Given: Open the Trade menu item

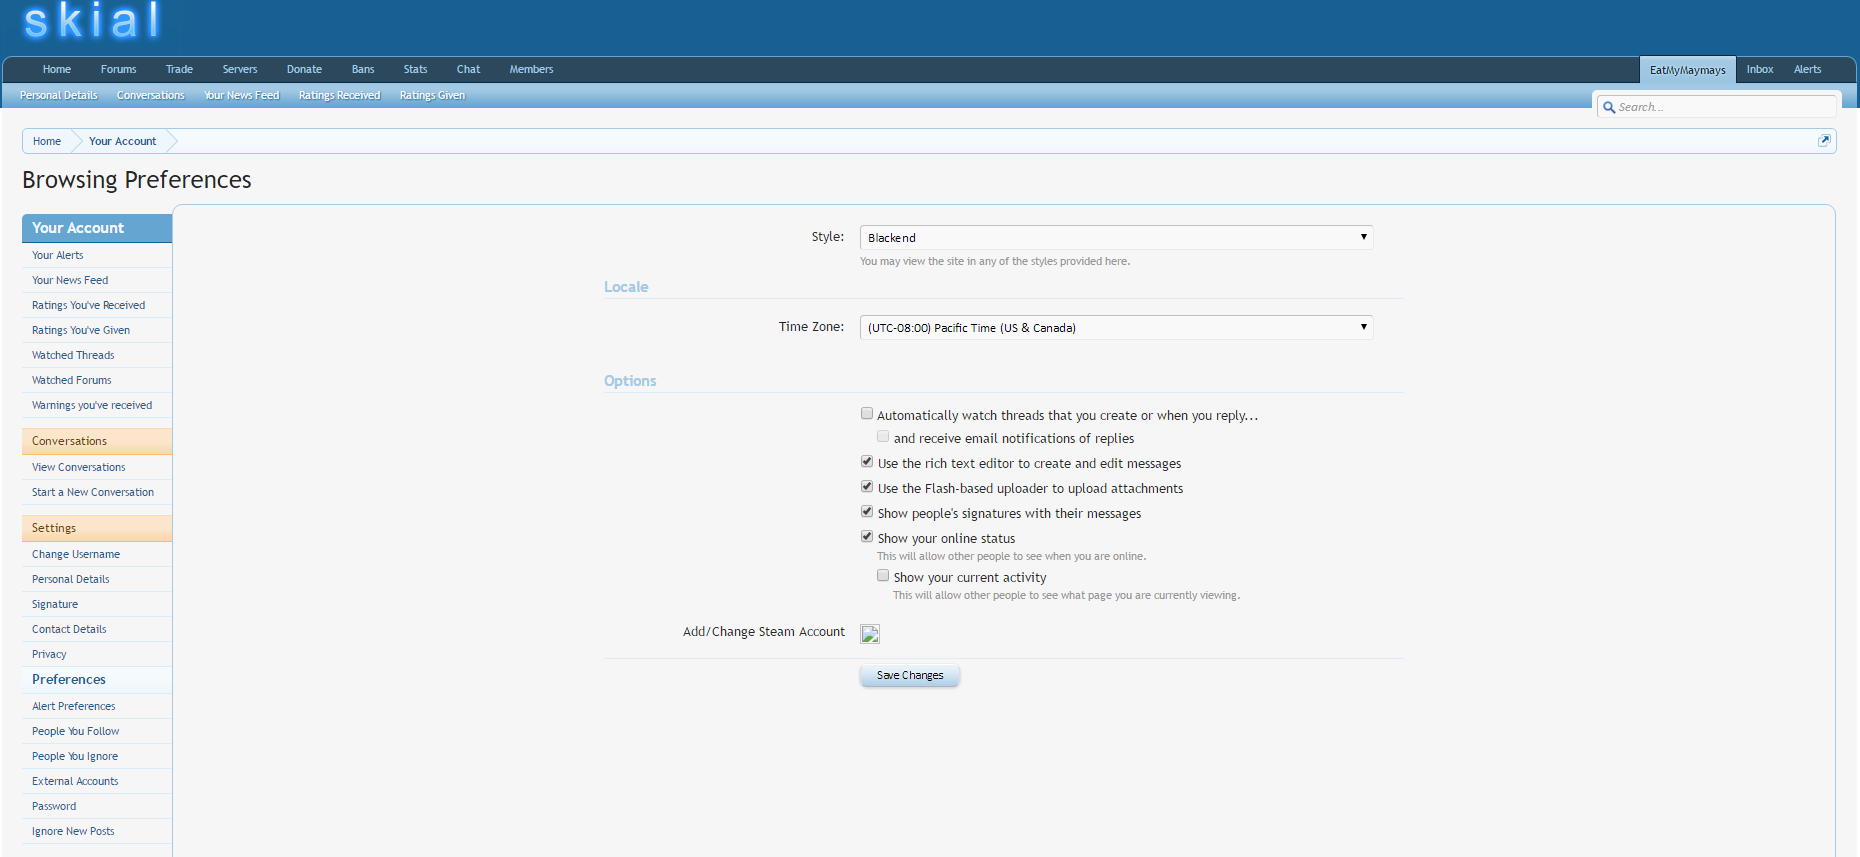Looking at the screenshot, I should [179, 69].
